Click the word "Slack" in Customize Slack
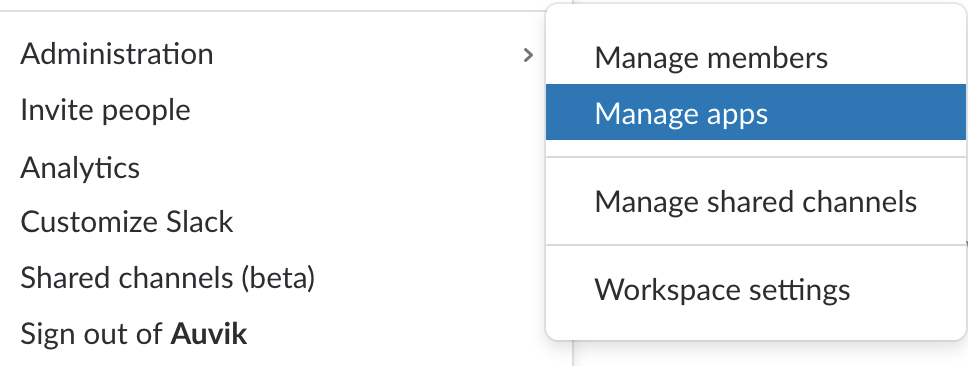Viewport: 968px width, 366px height. [200, 222]
